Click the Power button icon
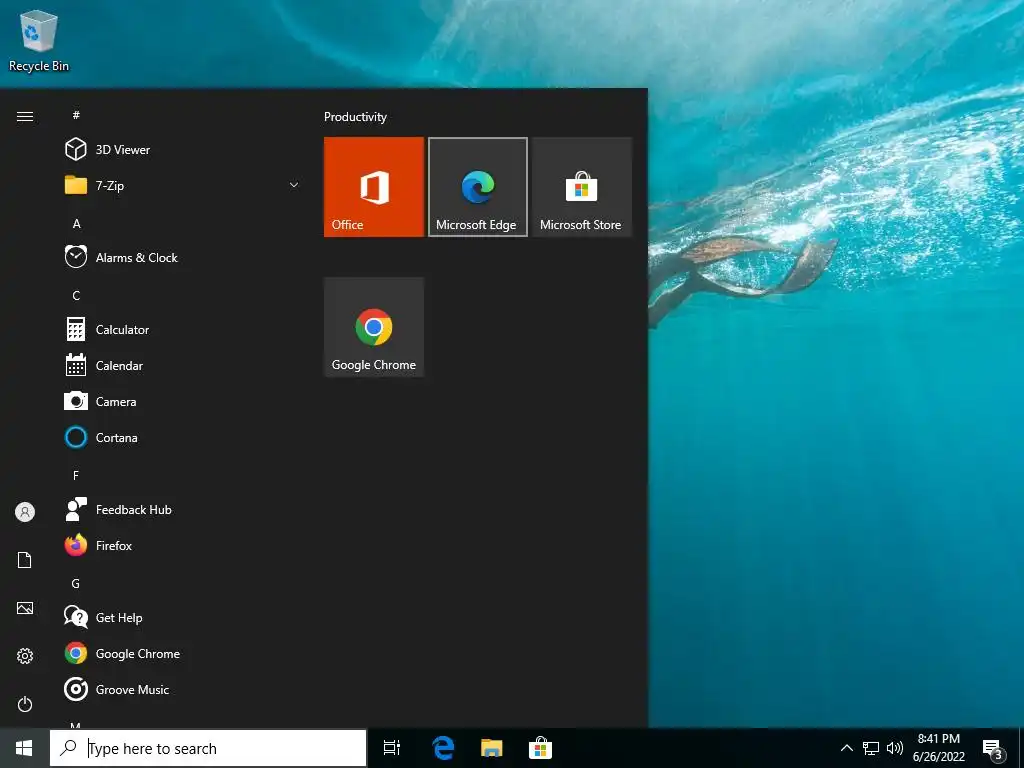 click(x=25, y=704)
